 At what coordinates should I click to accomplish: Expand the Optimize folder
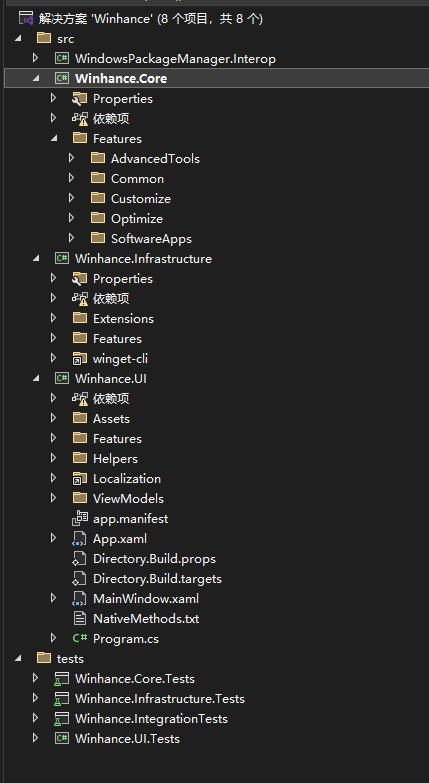(71, 218)
